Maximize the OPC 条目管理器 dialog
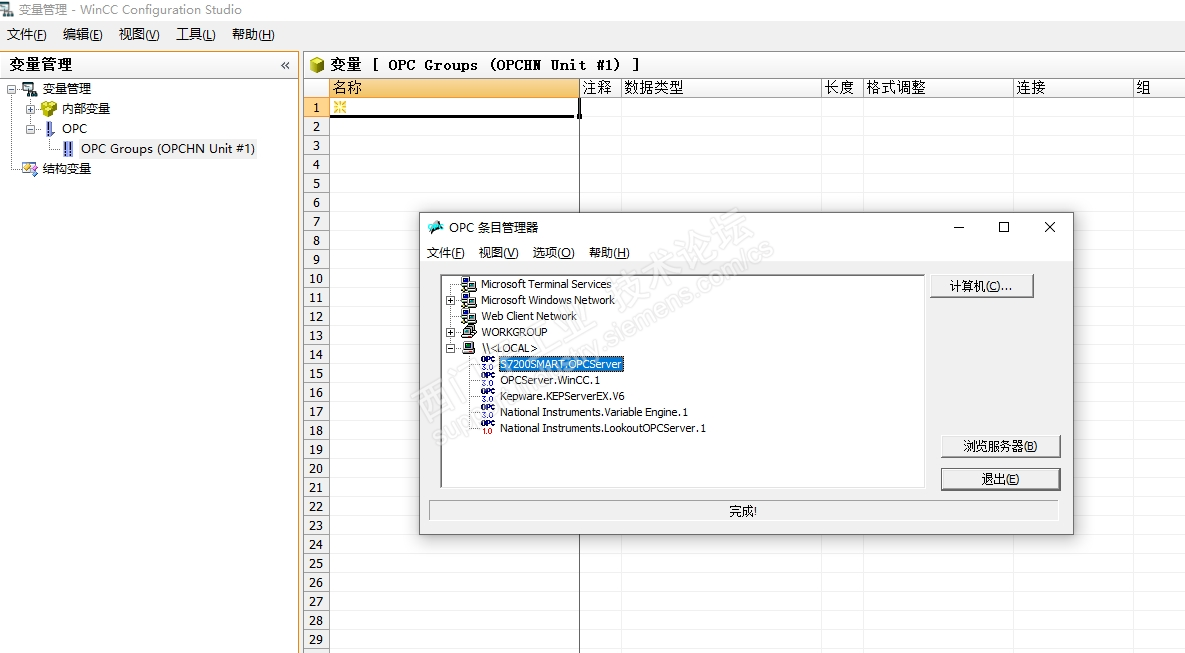This screenshot has width=1185, height=653. 1004,227
